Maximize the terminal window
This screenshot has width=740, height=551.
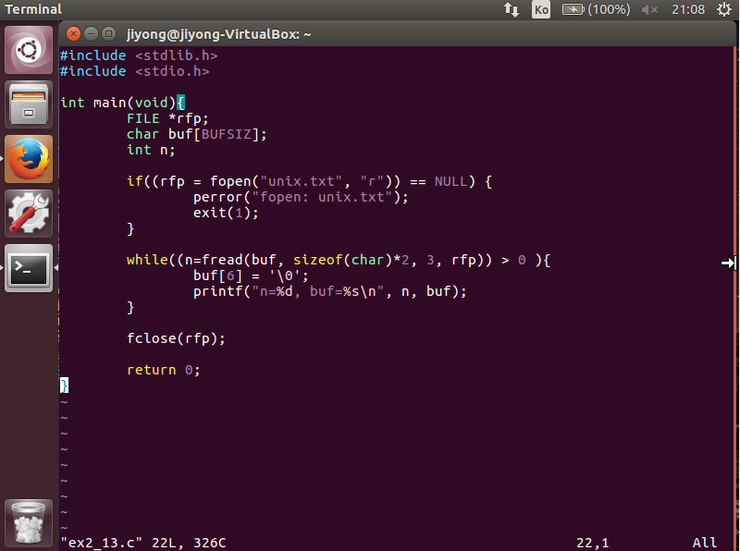[109, 34]
